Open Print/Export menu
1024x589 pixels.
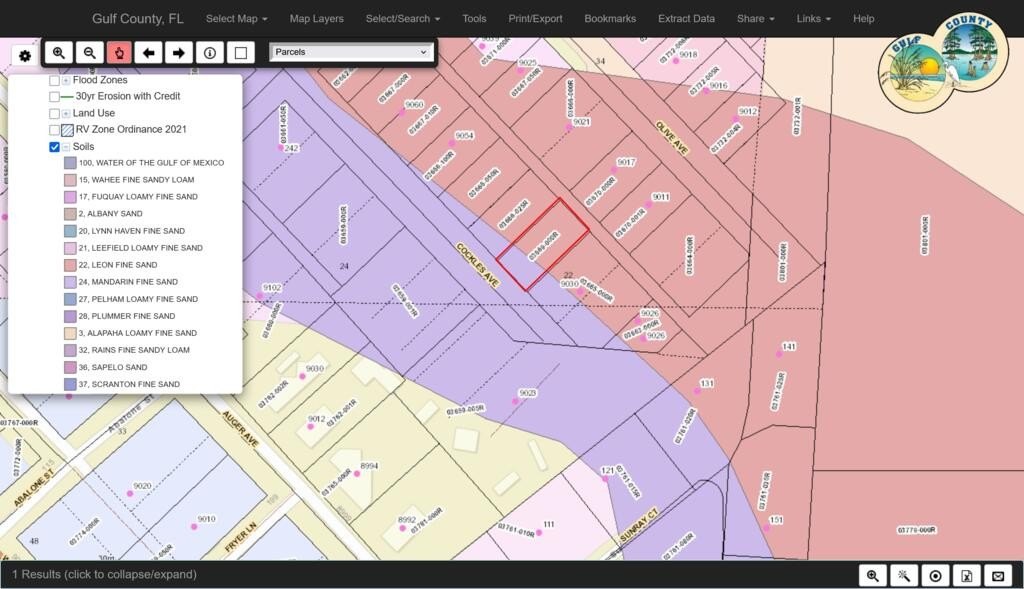point(536,19)
